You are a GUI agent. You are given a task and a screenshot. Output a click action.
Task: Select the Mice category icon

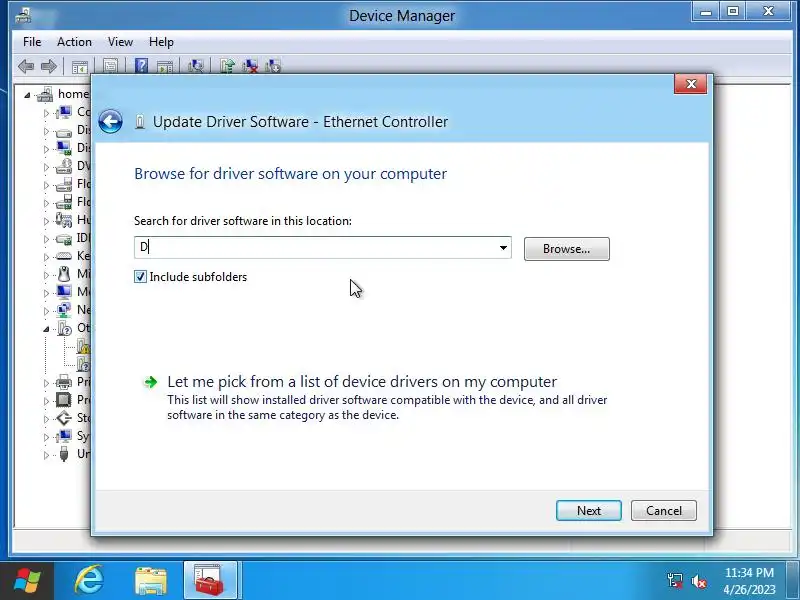64,274
